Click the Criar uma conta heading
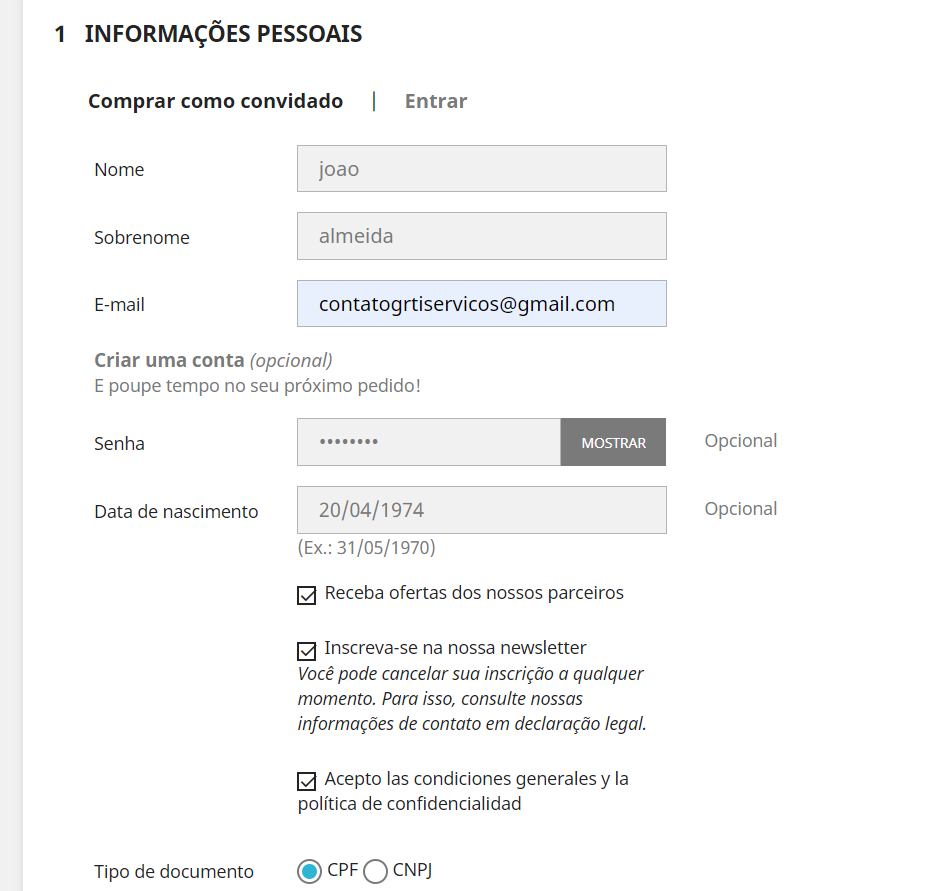The image size is (932, 891). click(169, 360)
